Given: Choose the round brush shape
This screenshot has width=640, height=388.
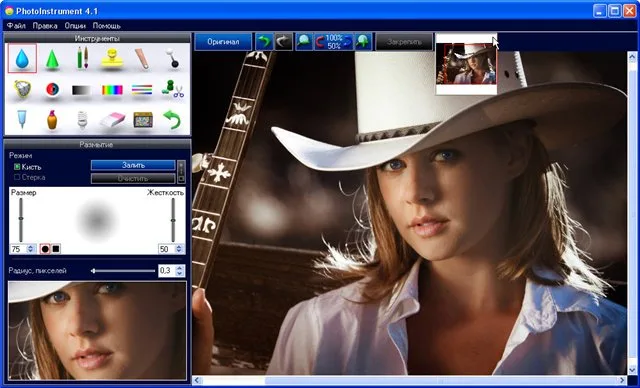Looking at the screenshot, I should (x=45, y=248).
